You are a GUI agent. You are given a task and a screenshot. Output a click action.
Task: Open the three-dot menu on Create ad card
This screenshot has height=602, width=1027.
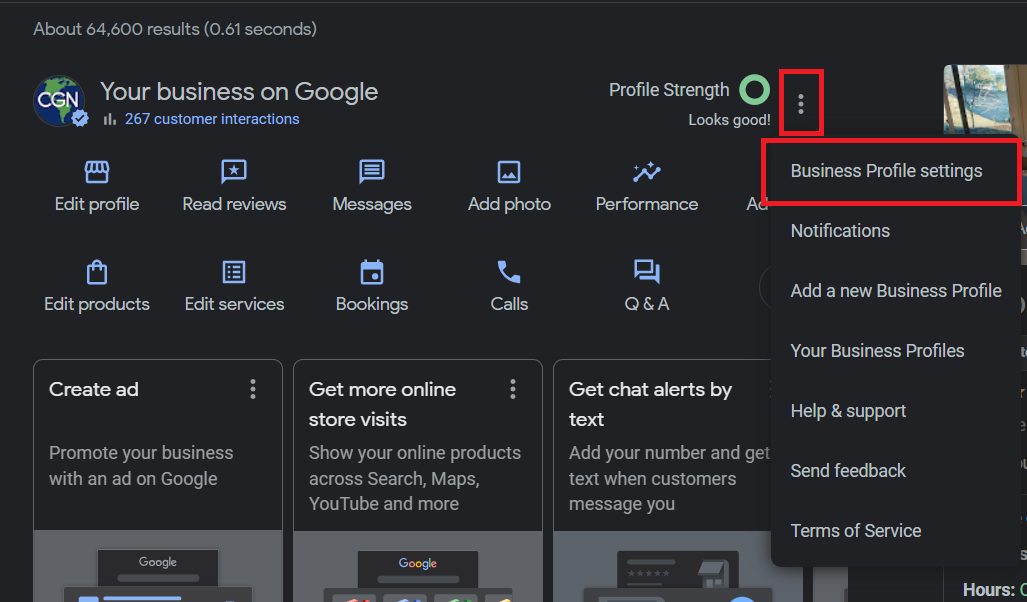pos(253,389)
